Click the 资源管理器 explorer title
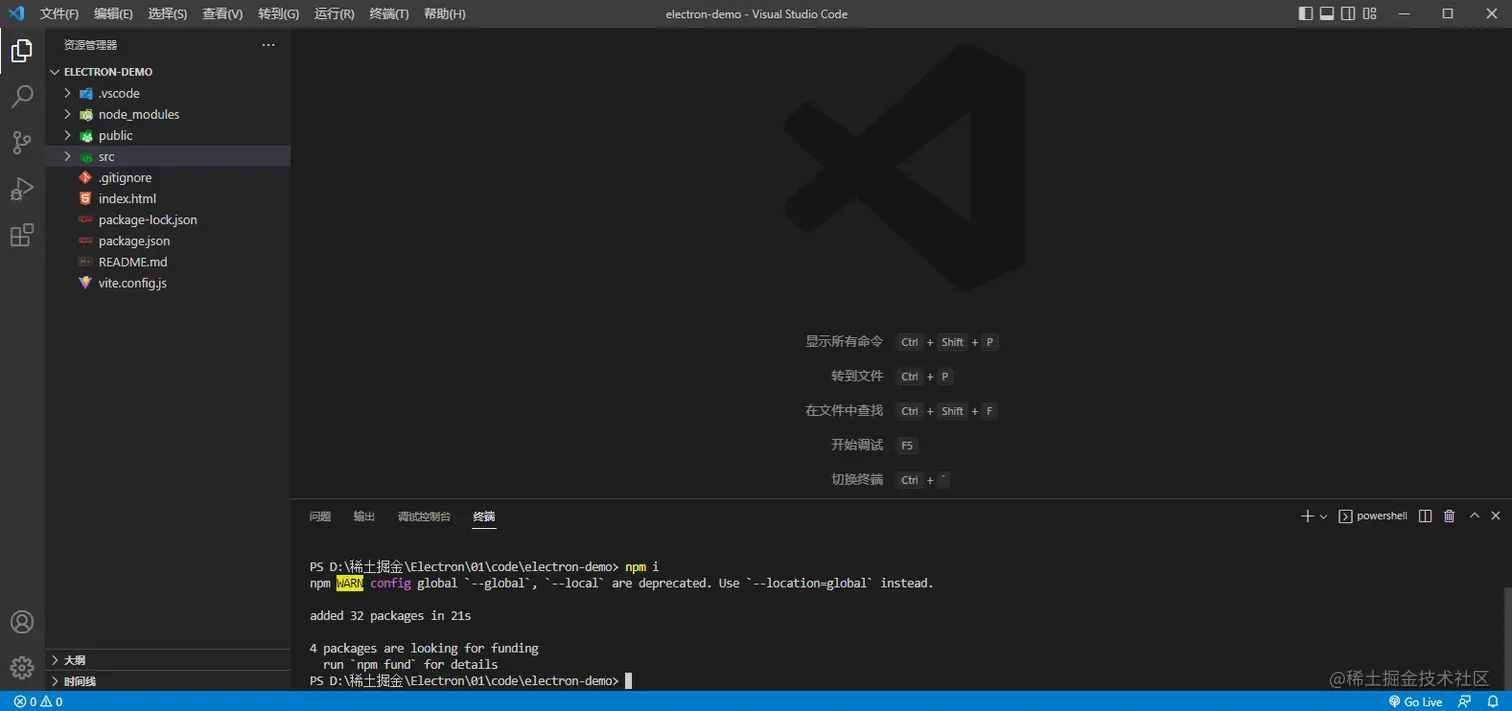This screenshot has width=1512, height=711. click(90, 45)
